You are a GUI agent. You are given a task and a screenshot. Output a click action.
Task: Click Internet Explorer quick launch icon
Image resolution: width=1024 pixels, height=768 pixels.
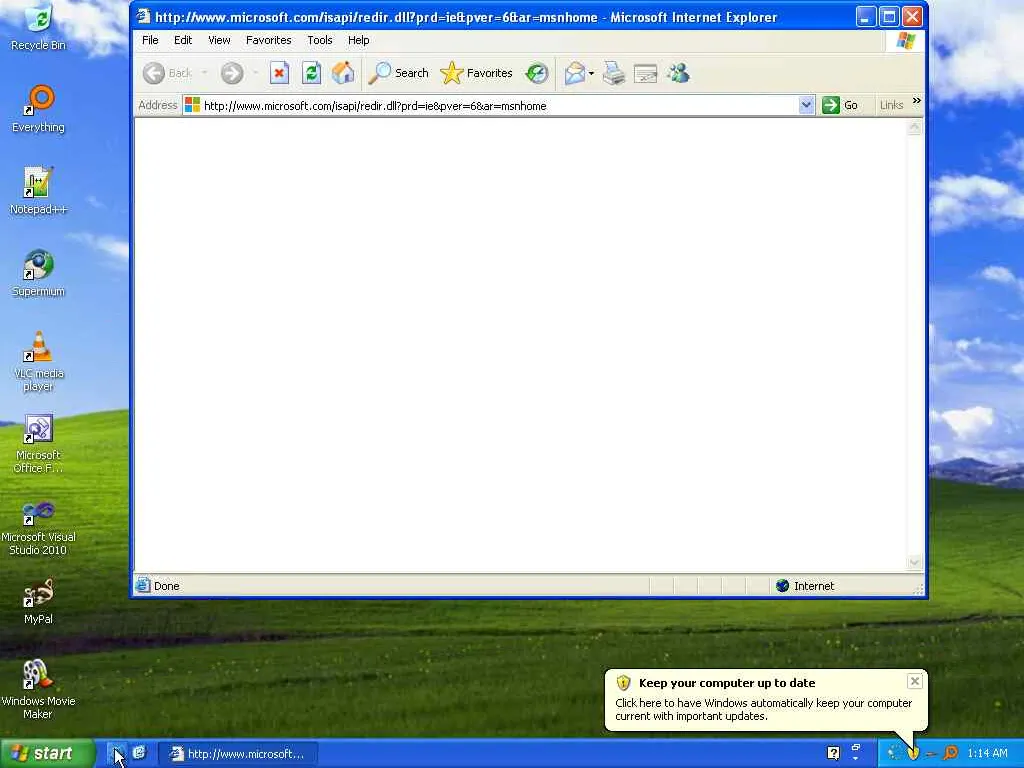[139, 753]
